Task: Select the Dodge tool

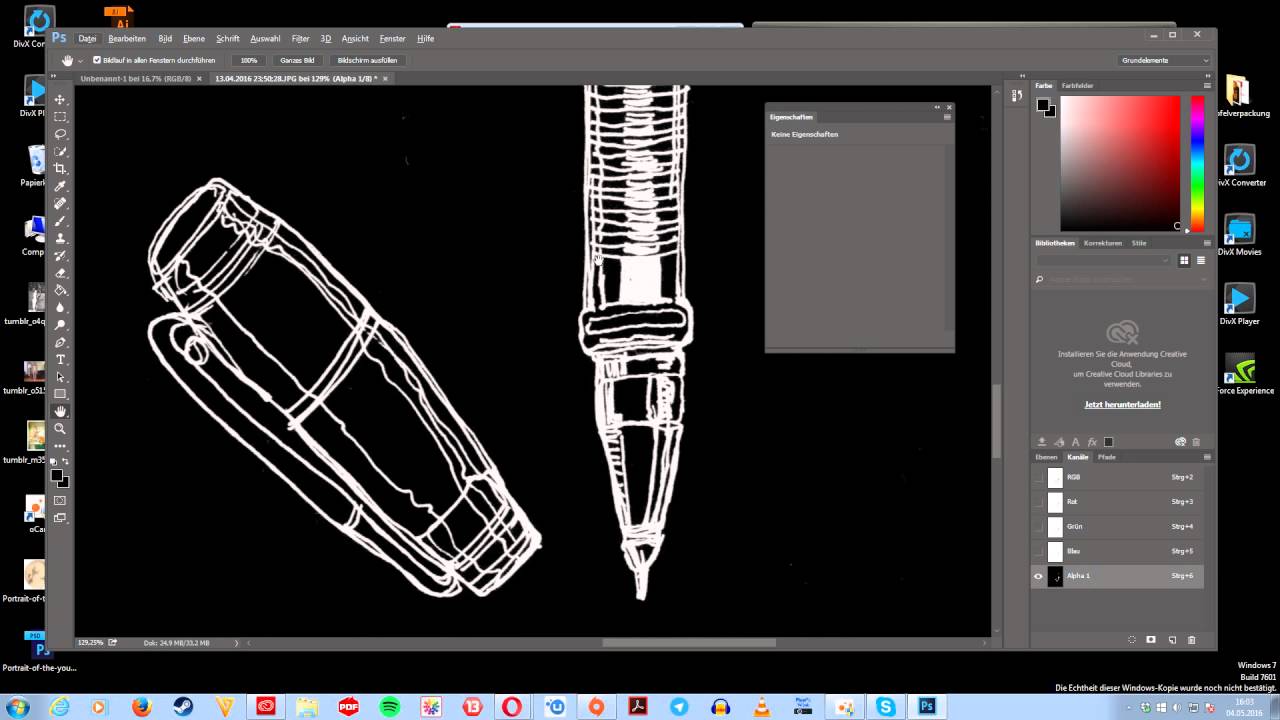Action: [60, 325]
